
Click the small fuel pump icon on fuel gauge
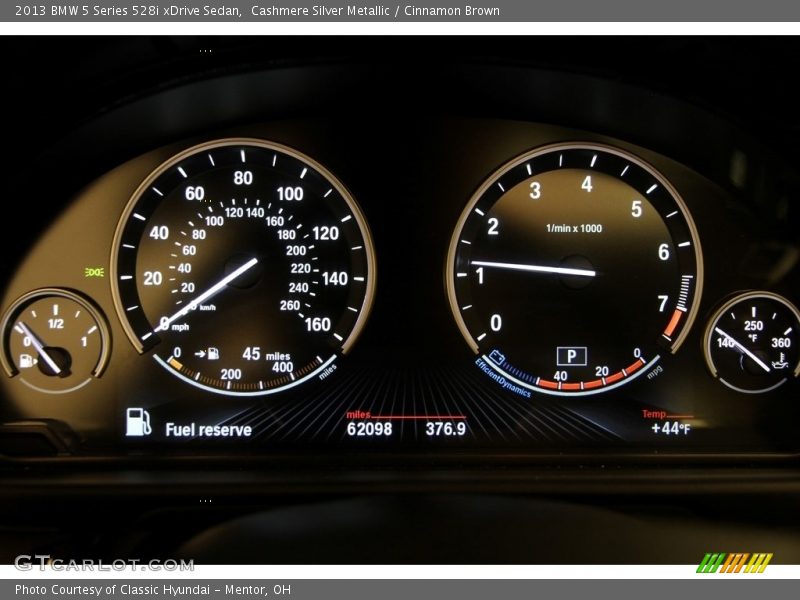(x=27, y=361)
